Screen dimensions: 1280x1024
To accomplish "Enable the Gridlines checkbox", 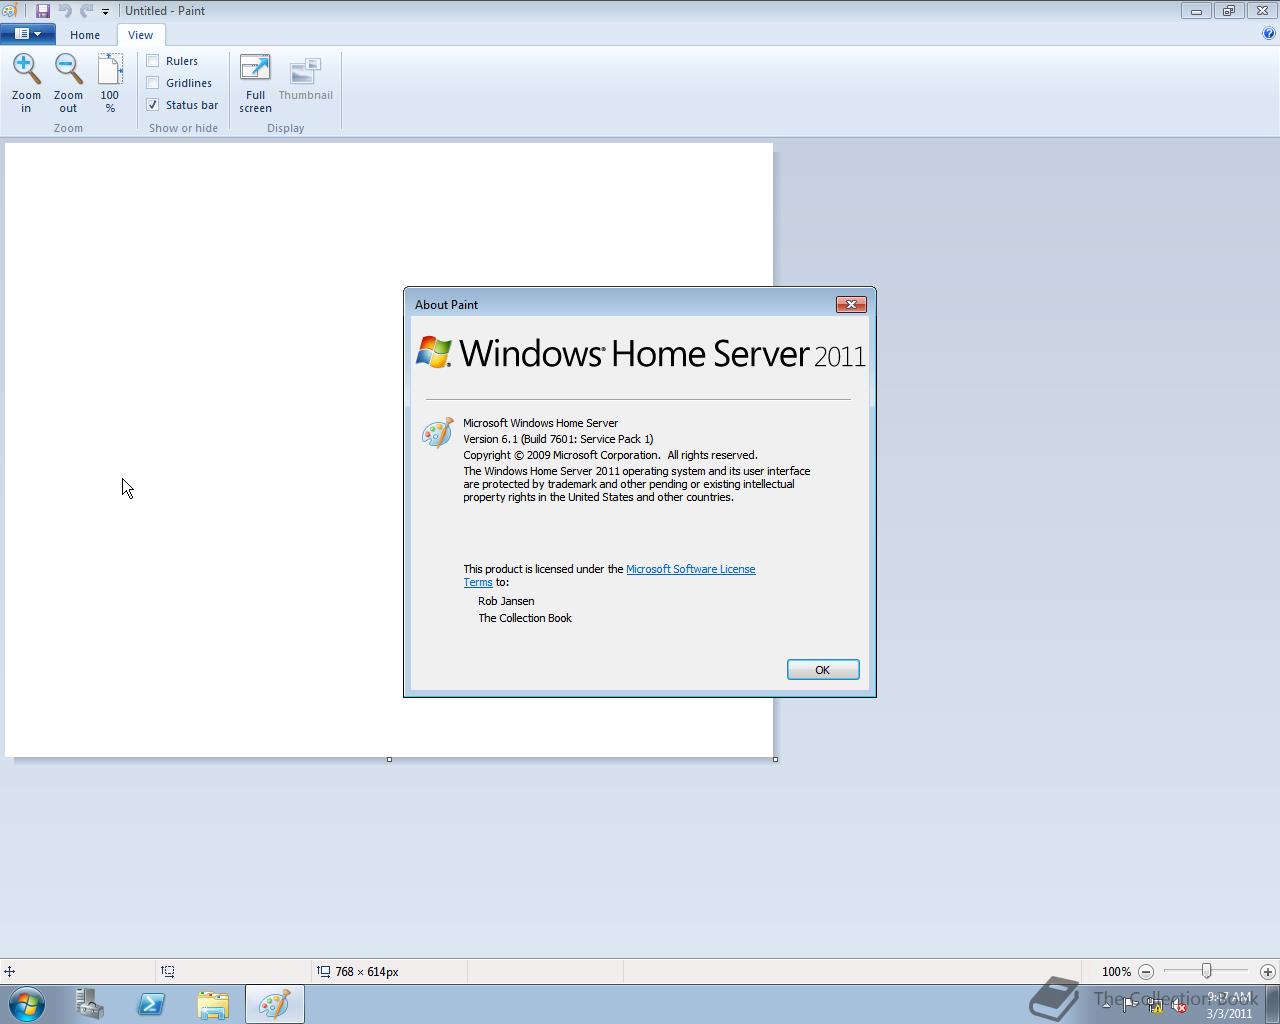I will click(153, 83).
